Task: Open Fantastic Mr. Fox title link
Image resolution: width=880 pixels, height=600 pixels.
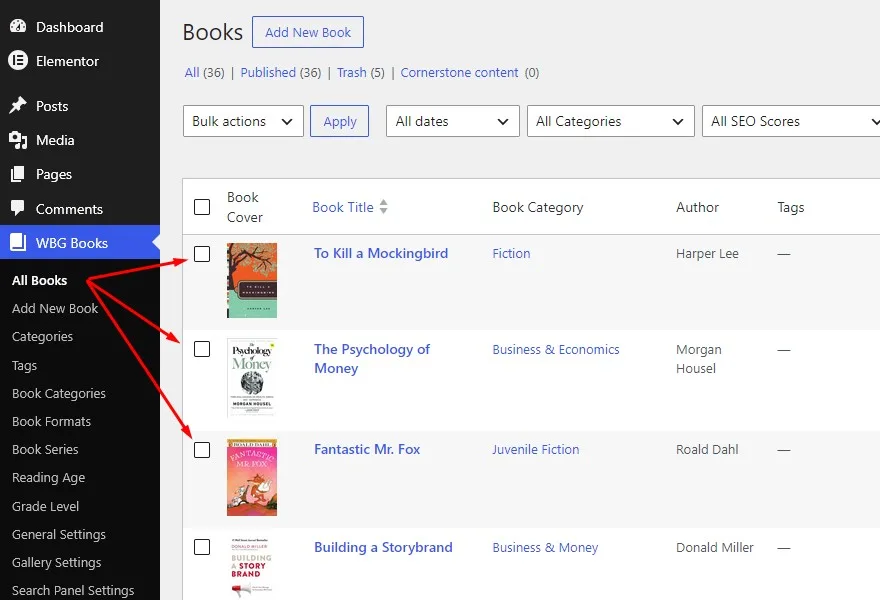Action: click(367, 449)
